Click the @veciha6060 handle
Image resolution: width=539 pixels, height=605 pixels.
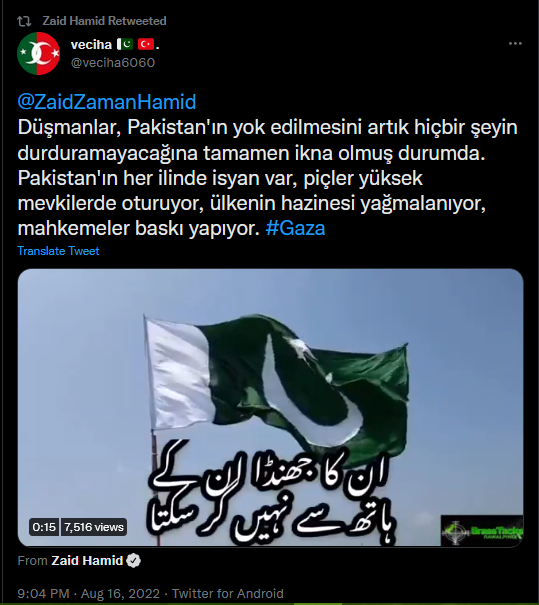coord(113,63)
